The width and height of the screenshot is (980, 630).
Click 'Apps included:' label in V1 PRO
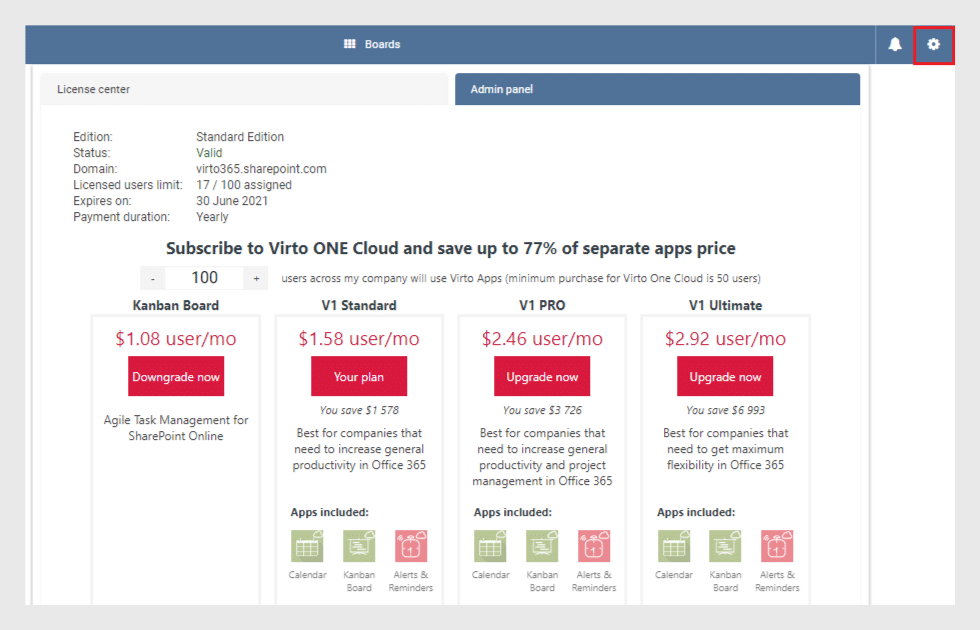click(x=512, y=512)
